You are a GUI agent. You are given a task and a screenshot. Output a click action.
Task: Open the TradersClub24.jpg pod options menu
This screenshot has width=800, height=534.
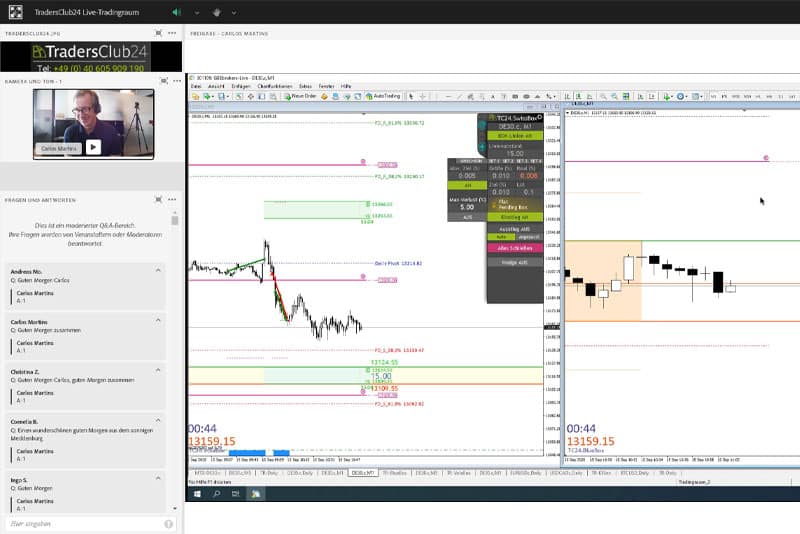click(172, 33)
